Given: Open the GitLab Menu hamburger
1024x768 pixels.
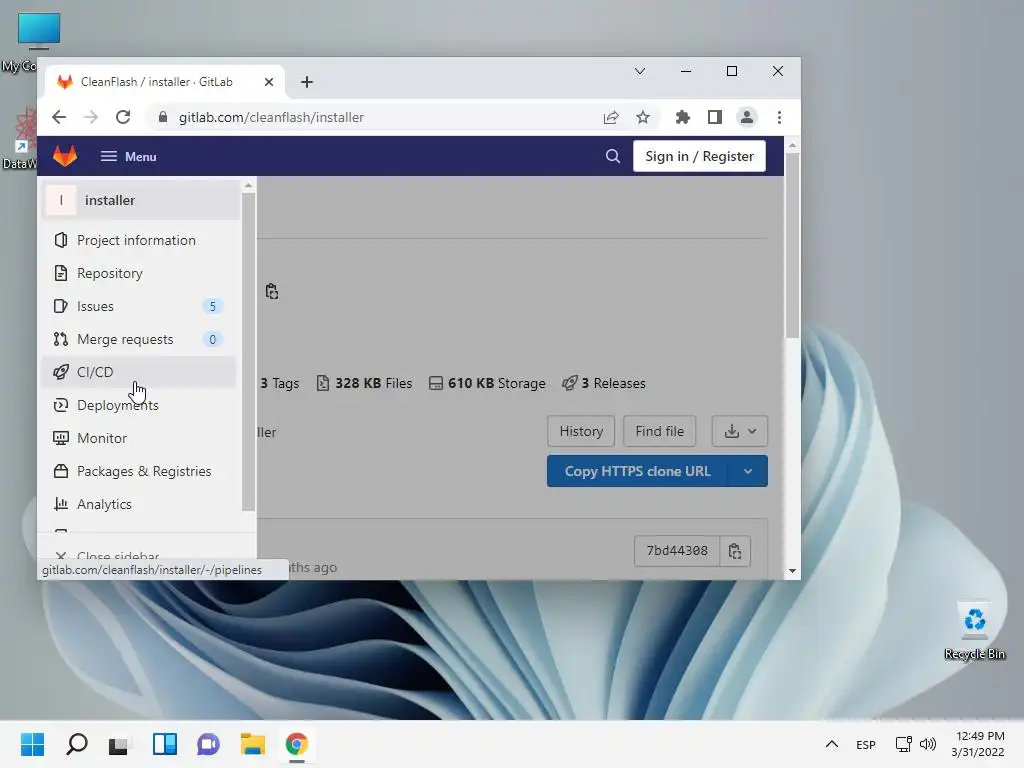Looking at the screenshot, I should click(128, 156).
